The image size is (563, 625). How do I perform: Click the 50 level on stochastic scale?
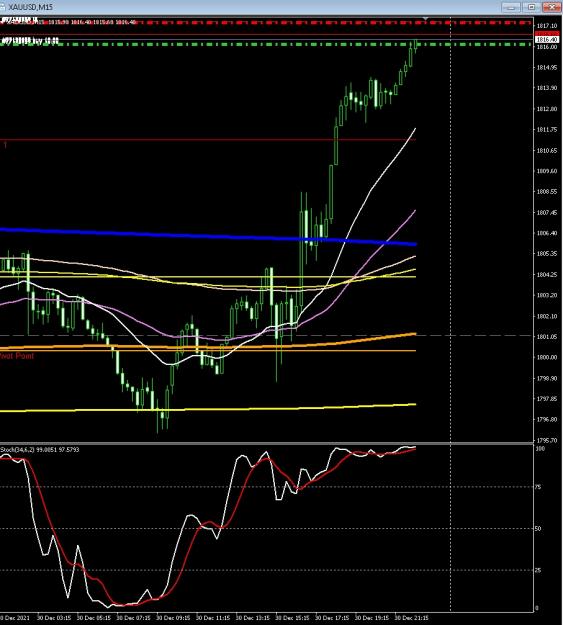[538, 529]
